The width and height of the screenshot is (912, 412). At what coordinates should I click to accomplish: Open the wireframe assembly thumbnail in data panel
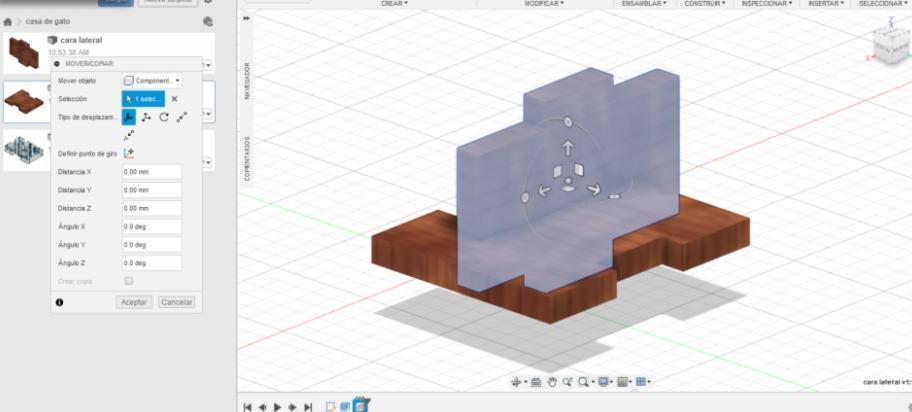pos(24,150)
